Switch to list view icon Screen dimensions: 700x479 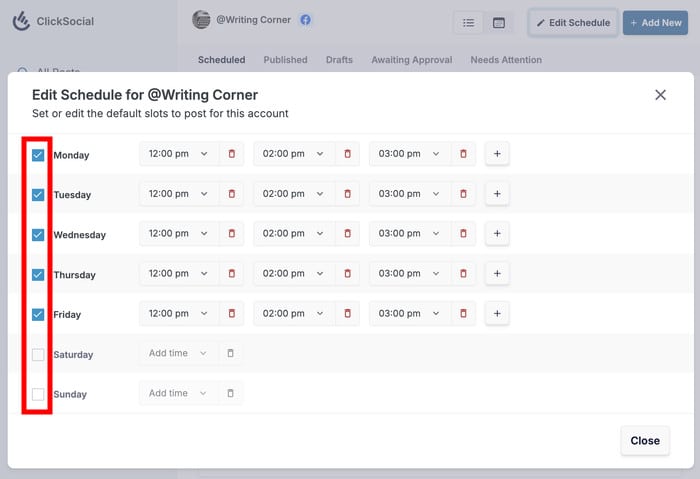[x=468, y=22]
